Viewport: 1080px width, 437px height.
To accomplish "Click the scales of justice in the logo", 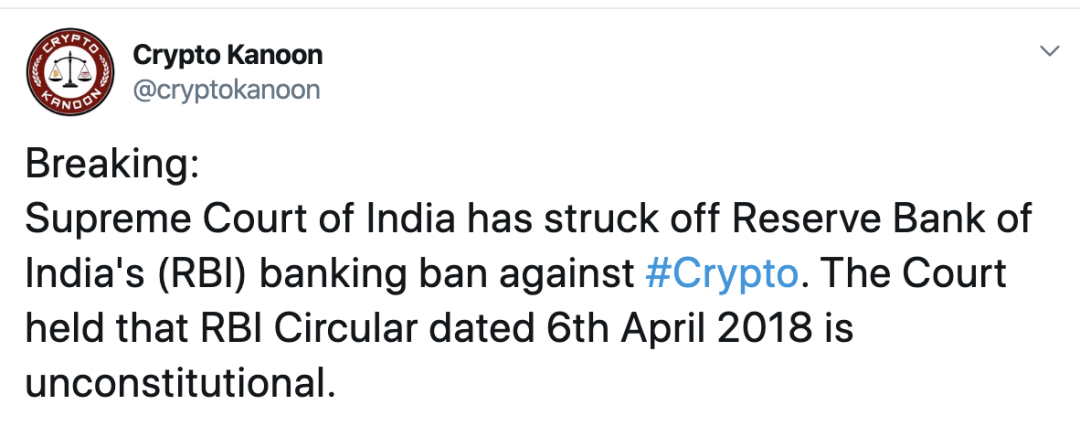I will (69, 73).
